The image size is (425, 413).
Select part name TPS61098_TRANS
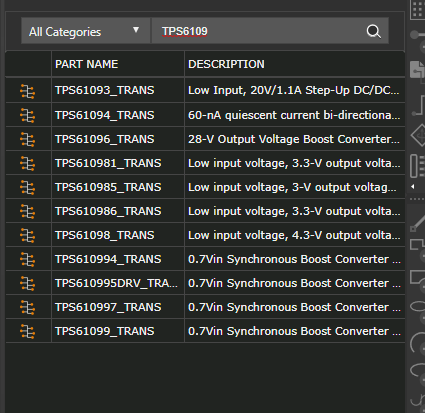(104, 235)
